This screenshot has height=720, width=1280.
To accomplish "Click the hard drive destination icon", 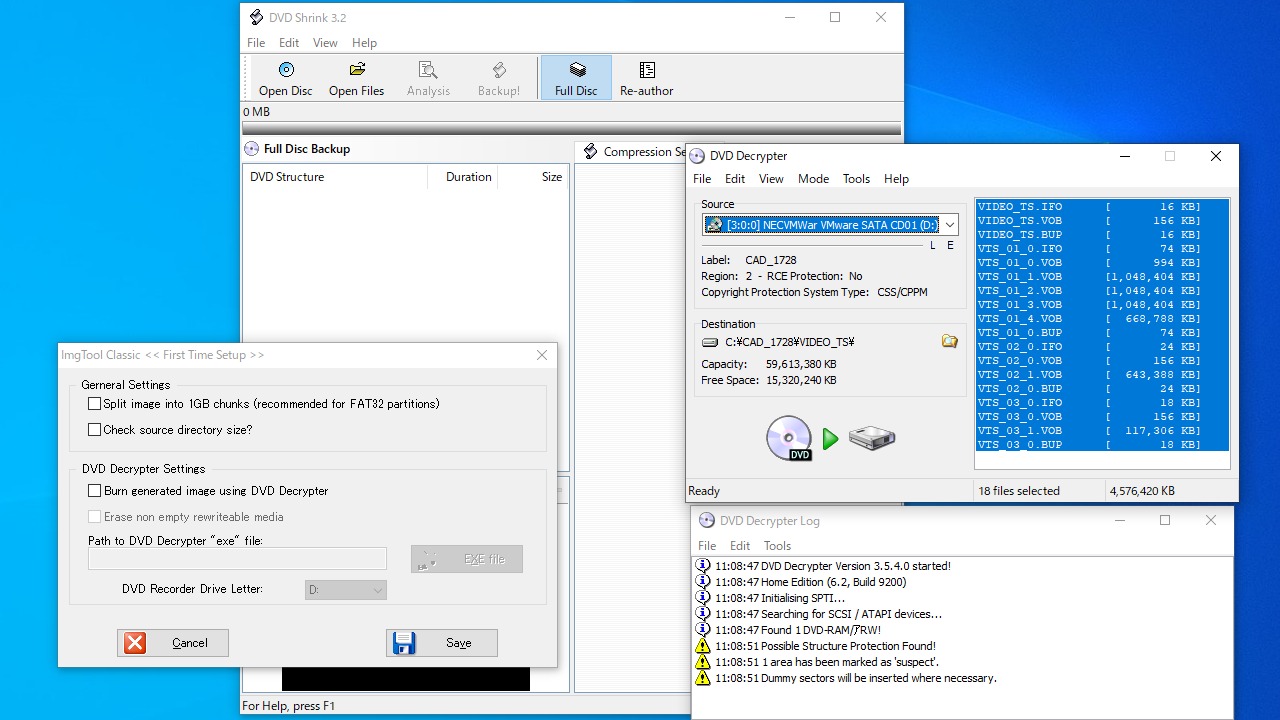I will point(872,438).
